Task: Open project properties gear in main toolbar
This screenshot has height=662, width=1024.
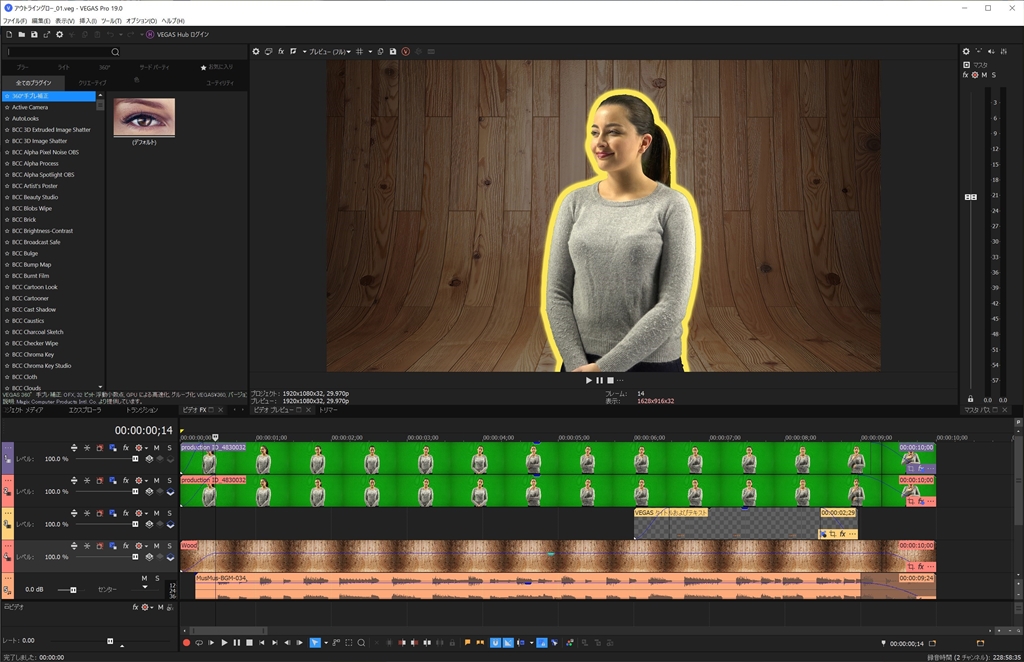Action: tap(59, 34)
